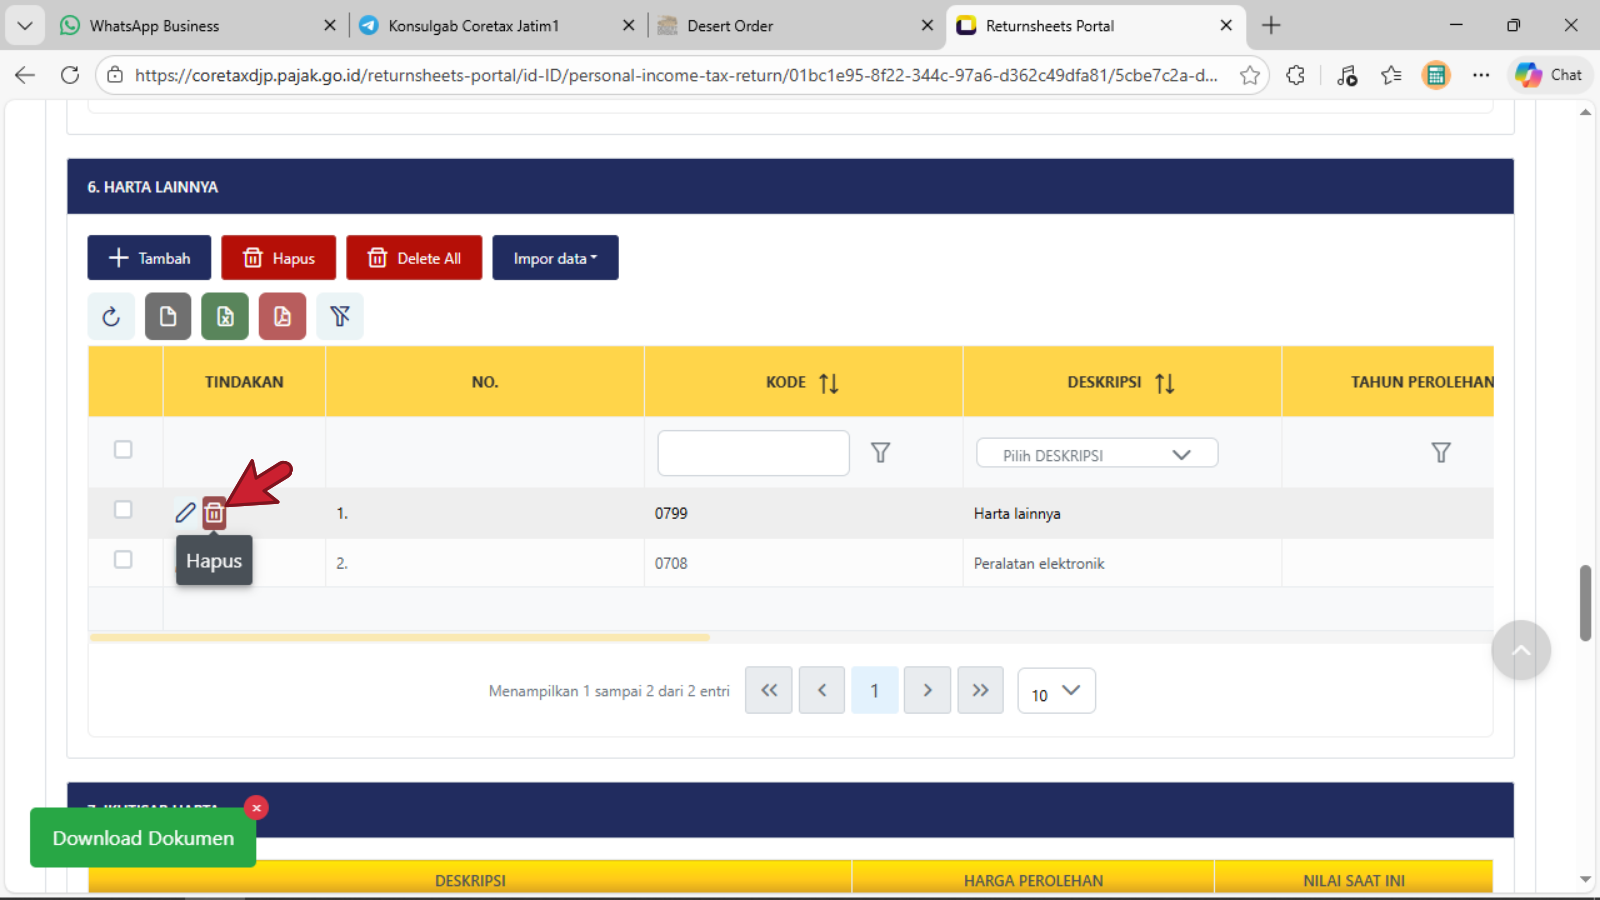This screenshot has height=900, width=1600.
Task: Change the rows-per-page dropdown showing 10
Action: coord(1056,692)
